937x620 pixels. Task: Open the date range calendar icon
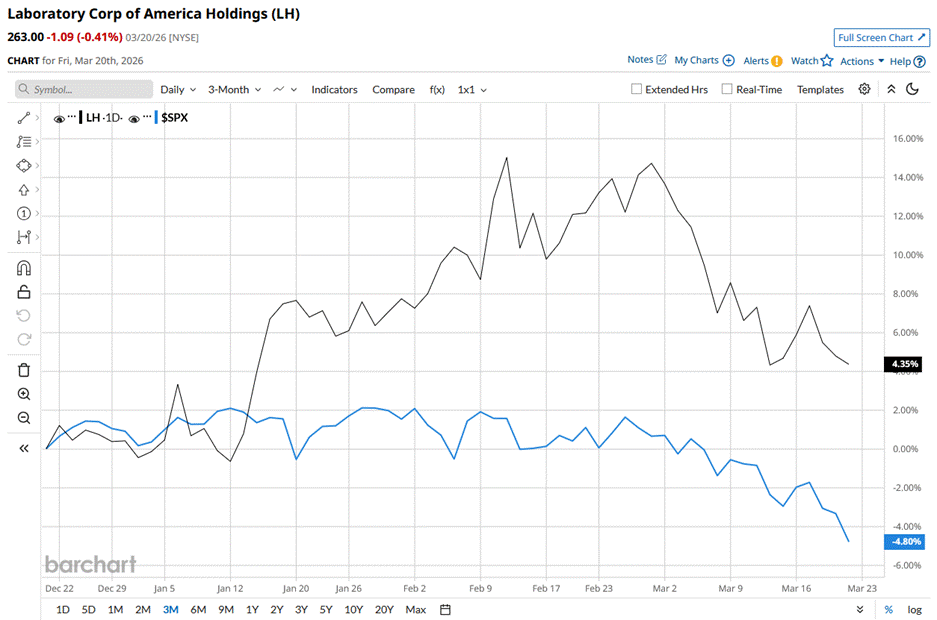pyautogui.click(x=445, y=609)
